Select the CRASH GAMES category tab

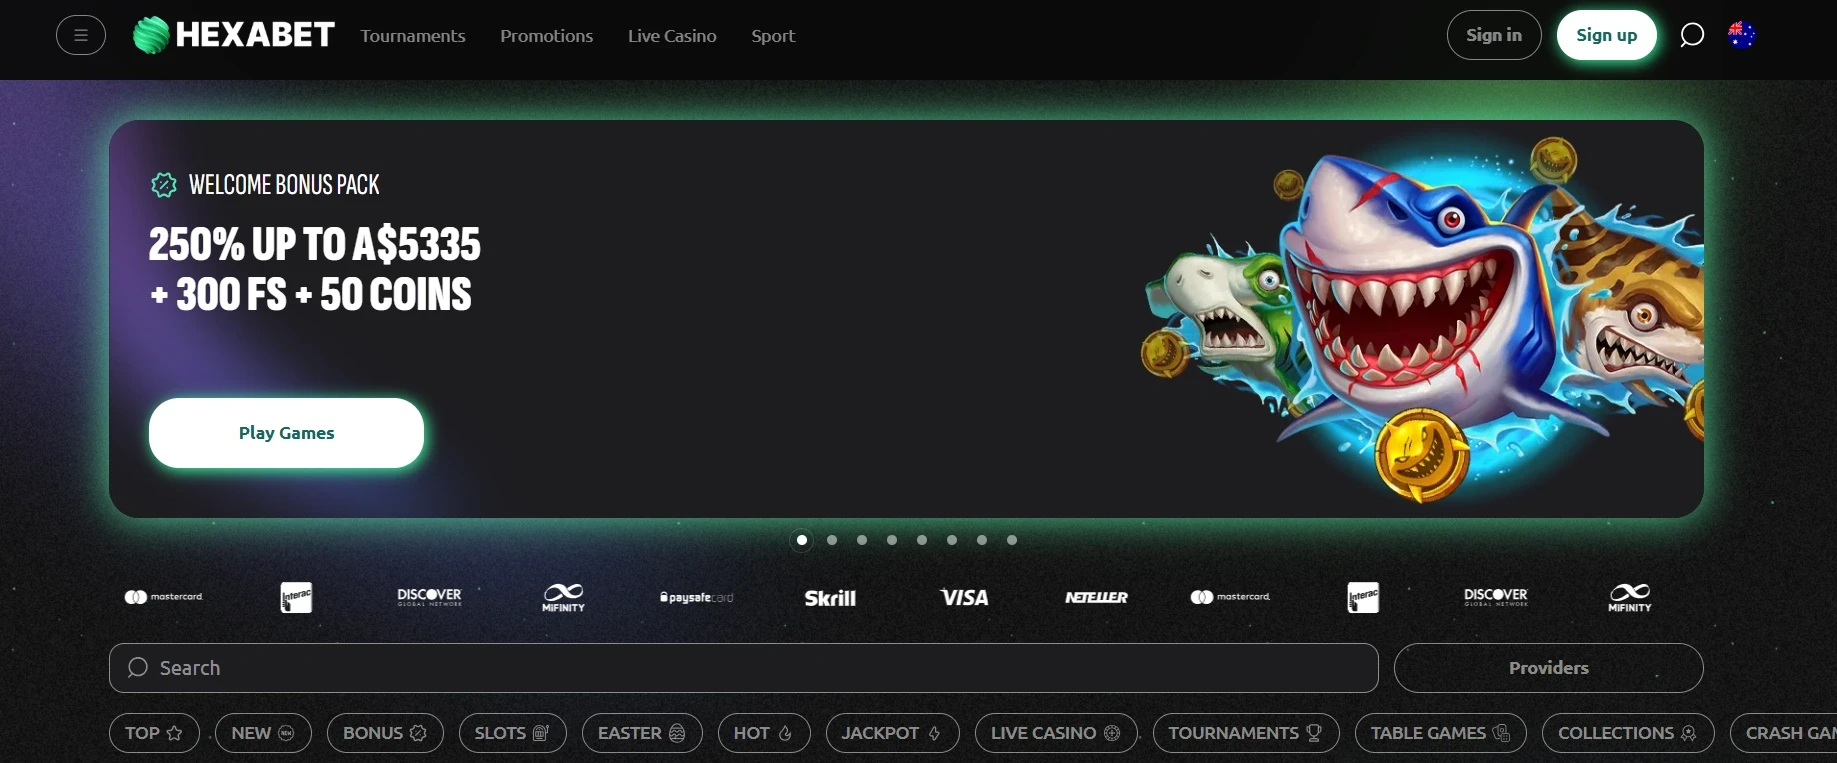[1784, 733]
